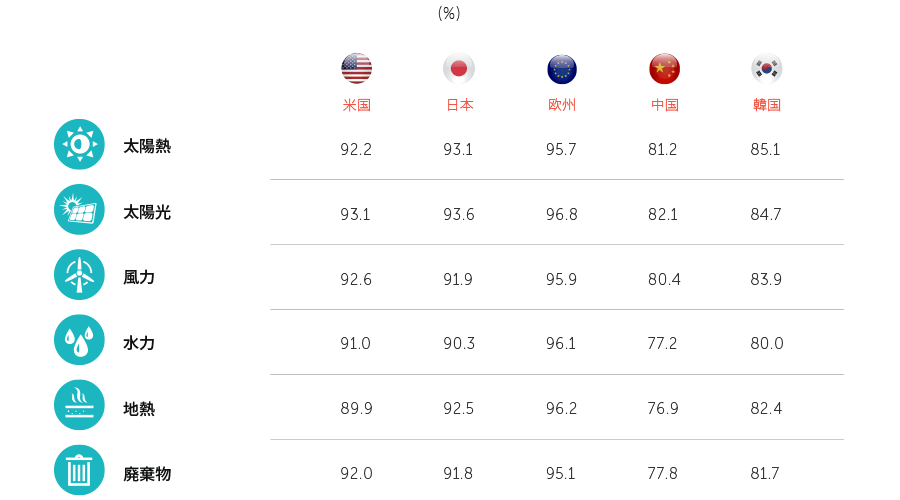Click the trash bin 廃棄物 icon
900x500 pixels.
point(79,470)
